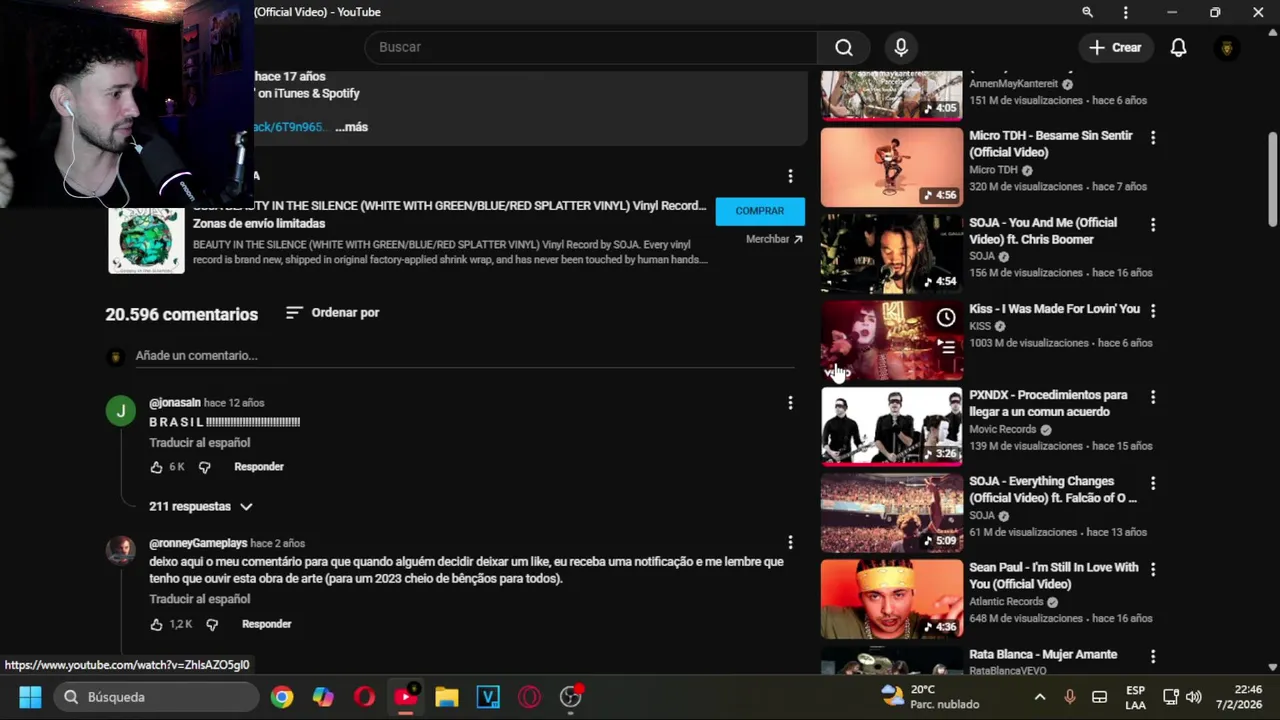Translate the BRASIL comment to Spanish
Viewport: 1280px width, 720px height.
(x=200, y=443)
